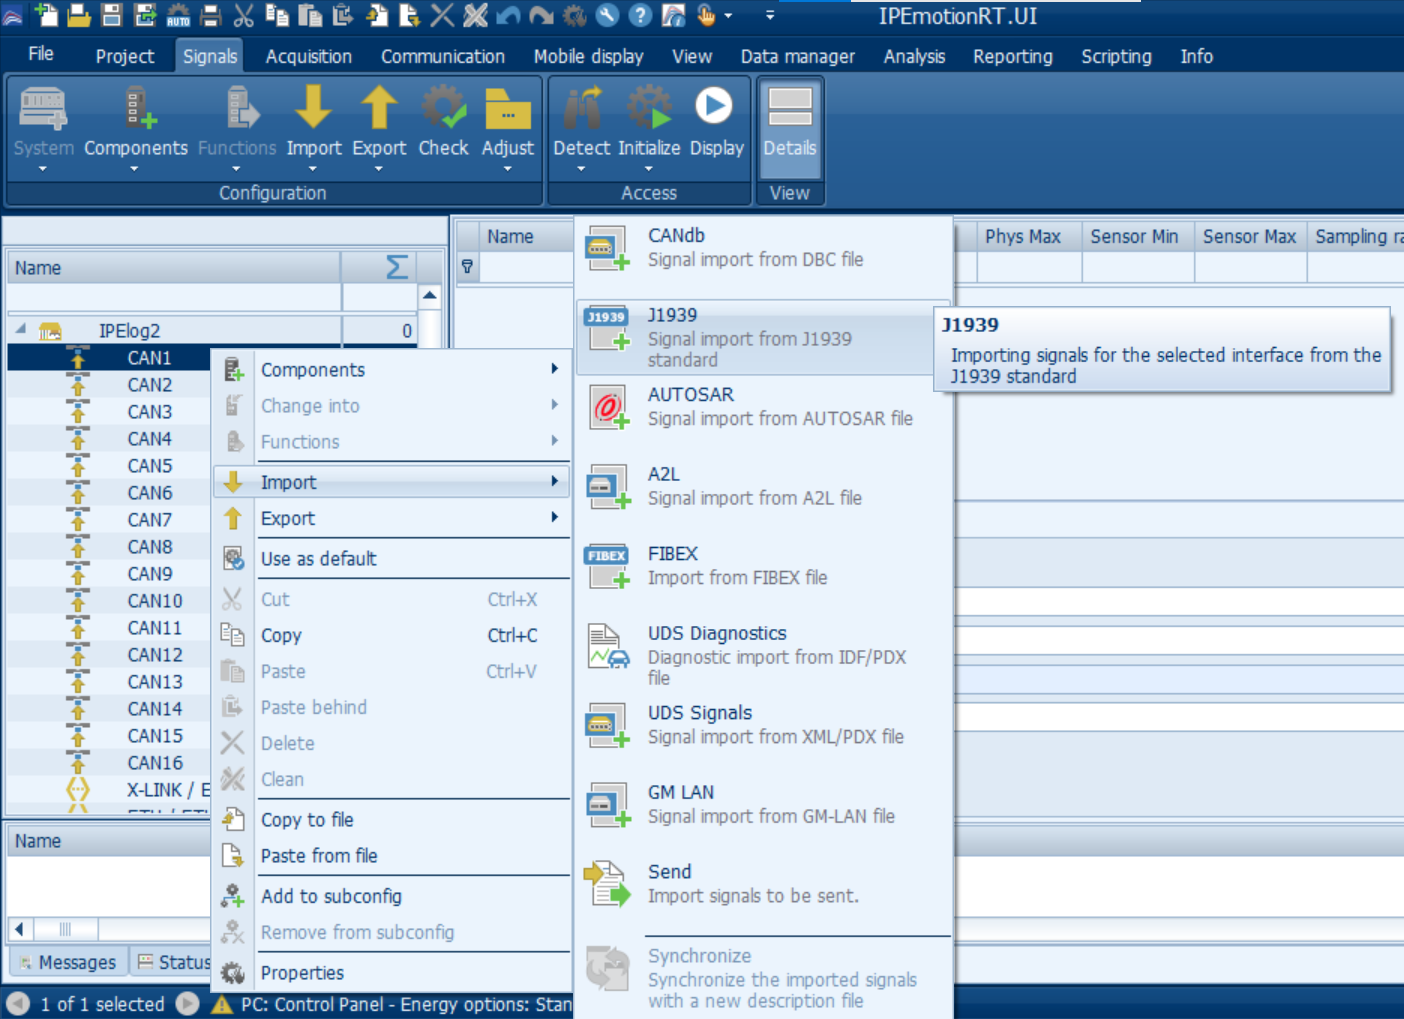This screenshot has height=1019, width=1404.
Task: Switch to the Project tab
Action: (x=125, y=56)
